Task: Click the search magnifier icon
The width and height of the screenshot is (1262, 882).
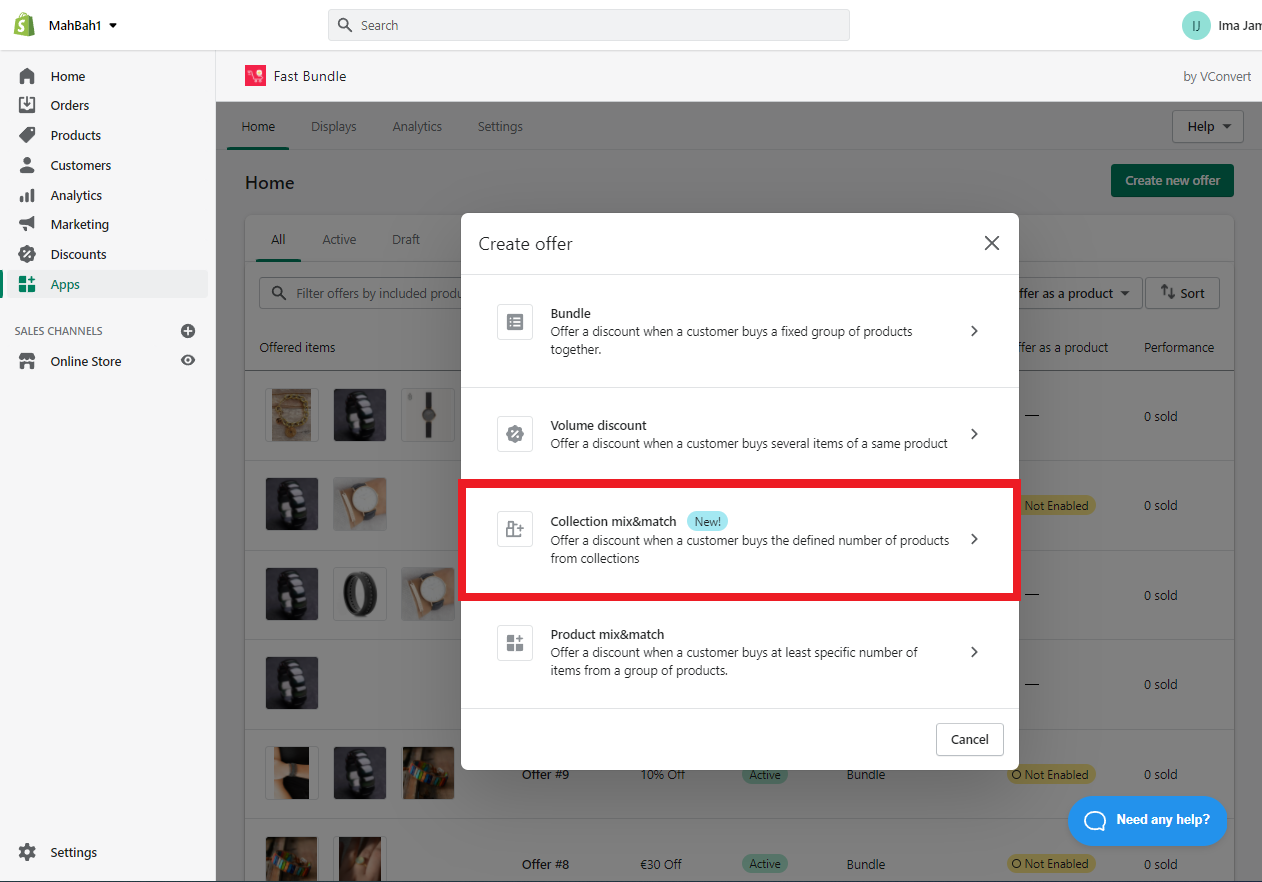Action: click(x=345, y=25)
